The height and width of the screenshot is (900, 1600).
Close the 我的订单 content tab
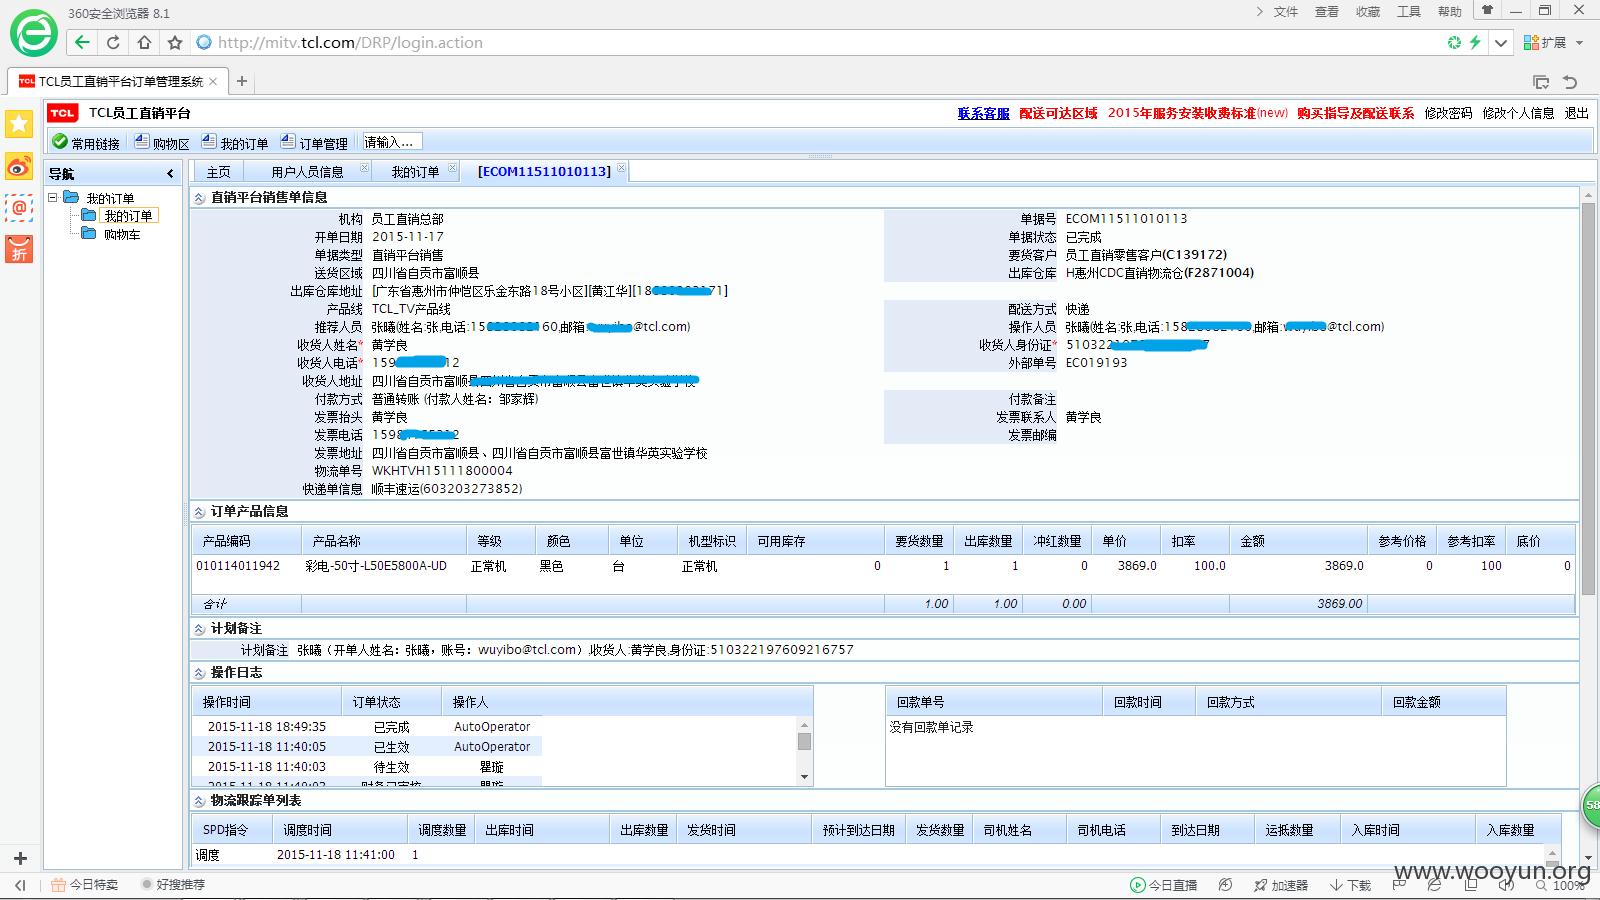pos(452,168)
